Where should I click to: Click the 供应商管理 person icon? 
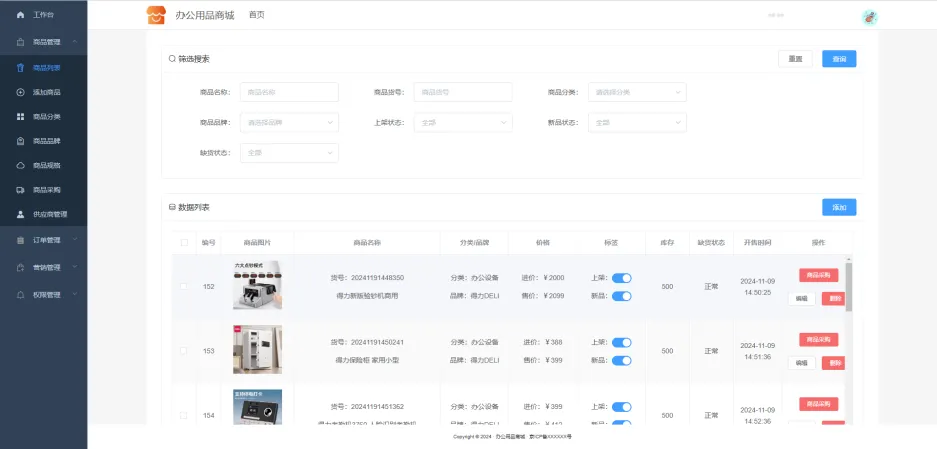[21, 214]
